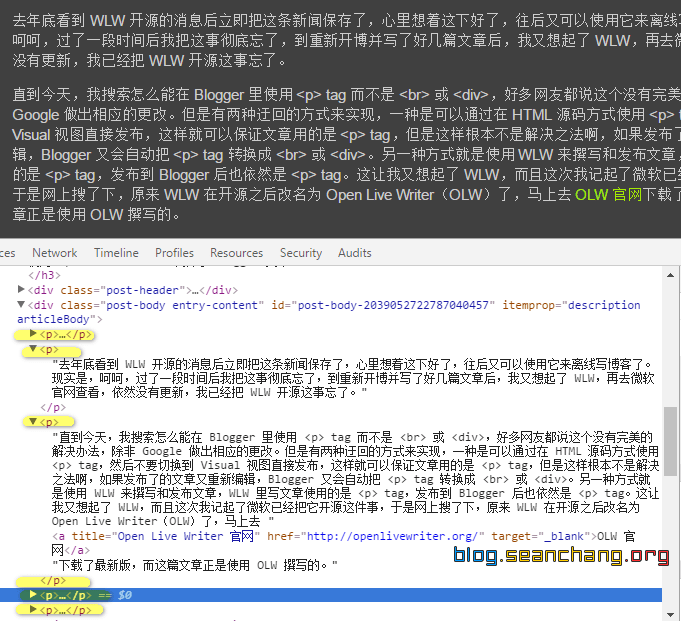Select the closing </h3> tag line
Viewport: 681px width, 621px height.
[x=44, y=275]
